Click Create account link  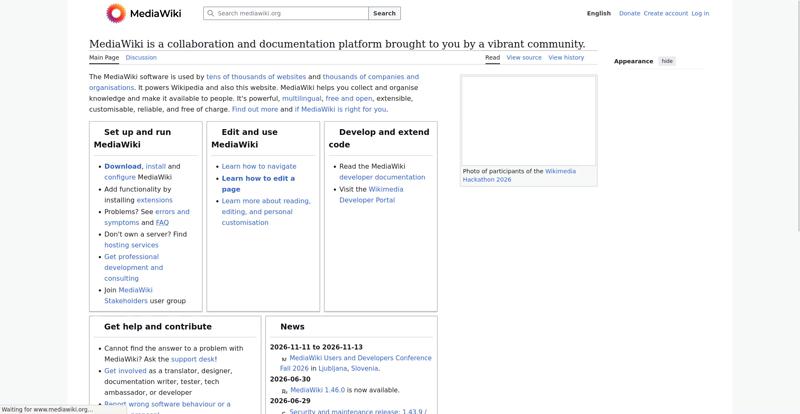(x=666, y=14)
